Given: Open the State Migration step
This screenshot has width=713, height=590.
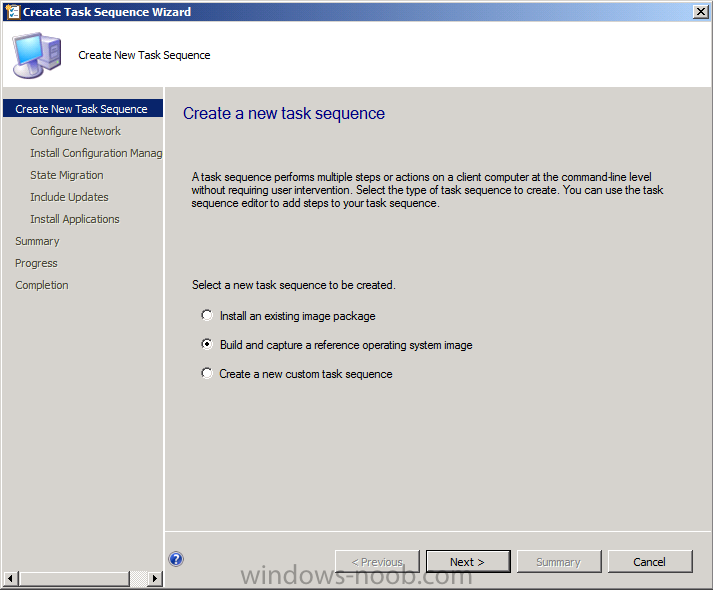Looking at the screenshot, I should pyautogui.click(x=67, y=175).
